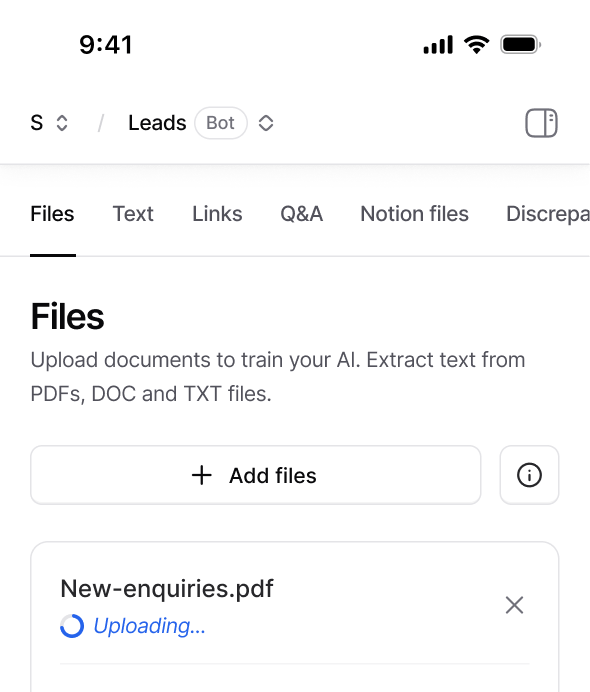Expand the Leads bot switcher chevrons
This screenshot has height=692, width=590.
point(266,123)
